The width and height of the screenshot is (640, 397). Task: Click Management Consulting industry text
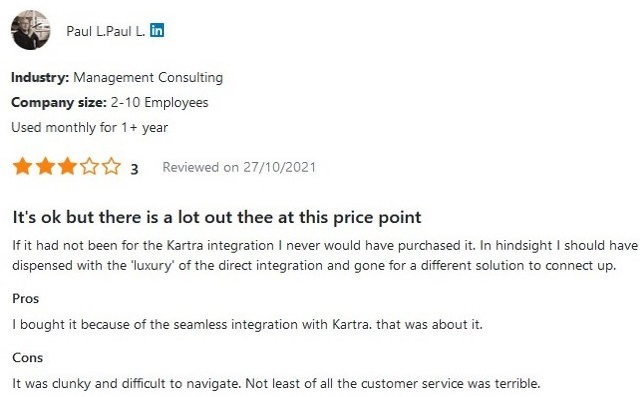[x=148, y=78]
